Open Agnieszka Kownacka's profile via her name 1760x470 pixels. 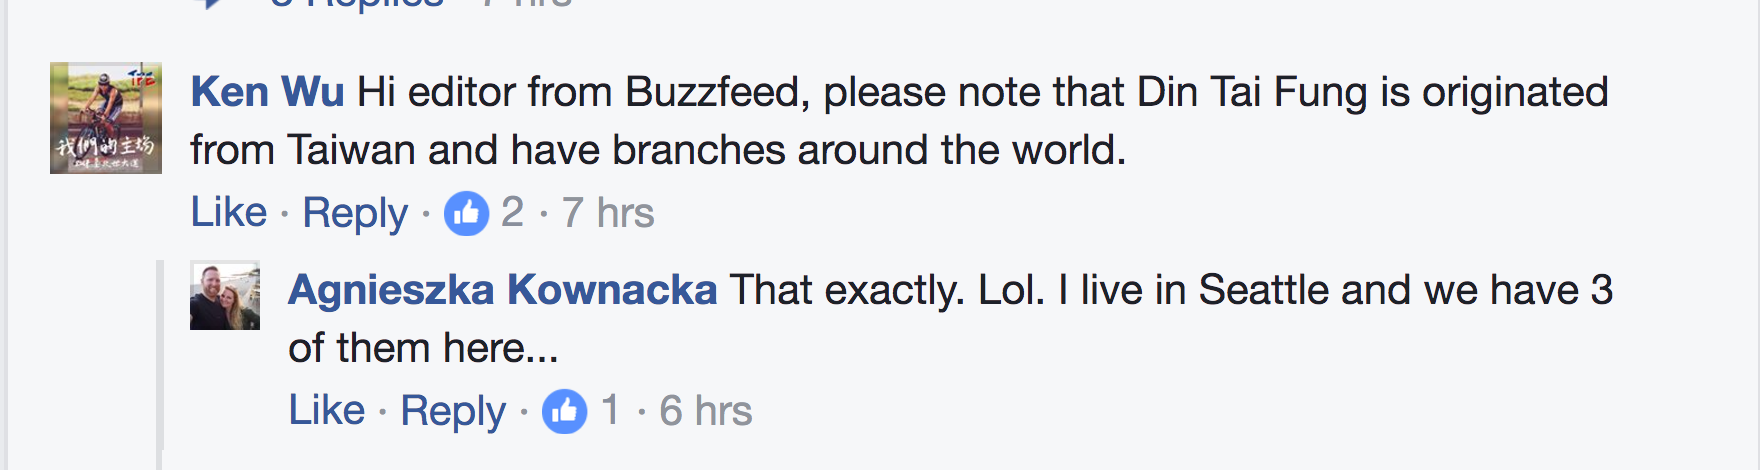[502, 290]
